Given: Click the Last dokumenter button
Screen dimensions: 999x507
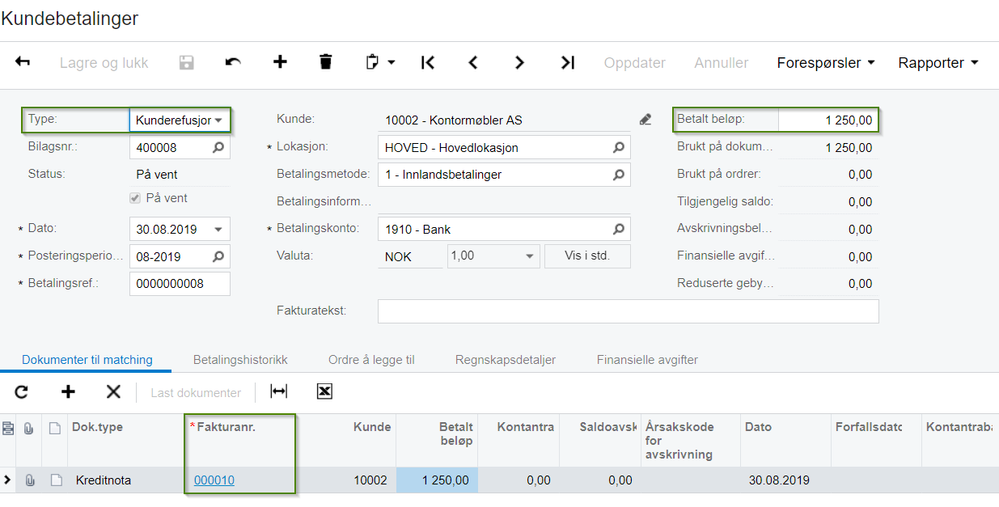Looking at the screenshot, I should (196, 393).
